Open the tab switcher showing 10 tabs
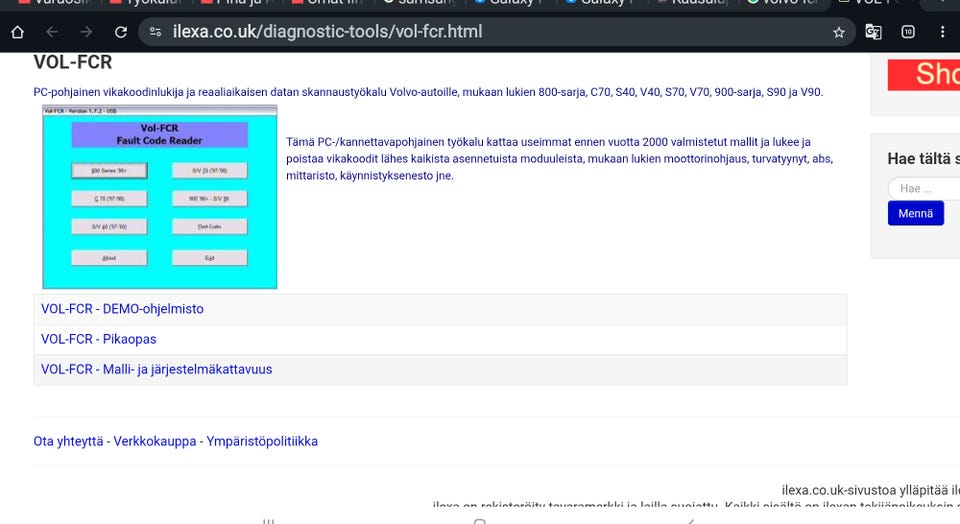 908,32
